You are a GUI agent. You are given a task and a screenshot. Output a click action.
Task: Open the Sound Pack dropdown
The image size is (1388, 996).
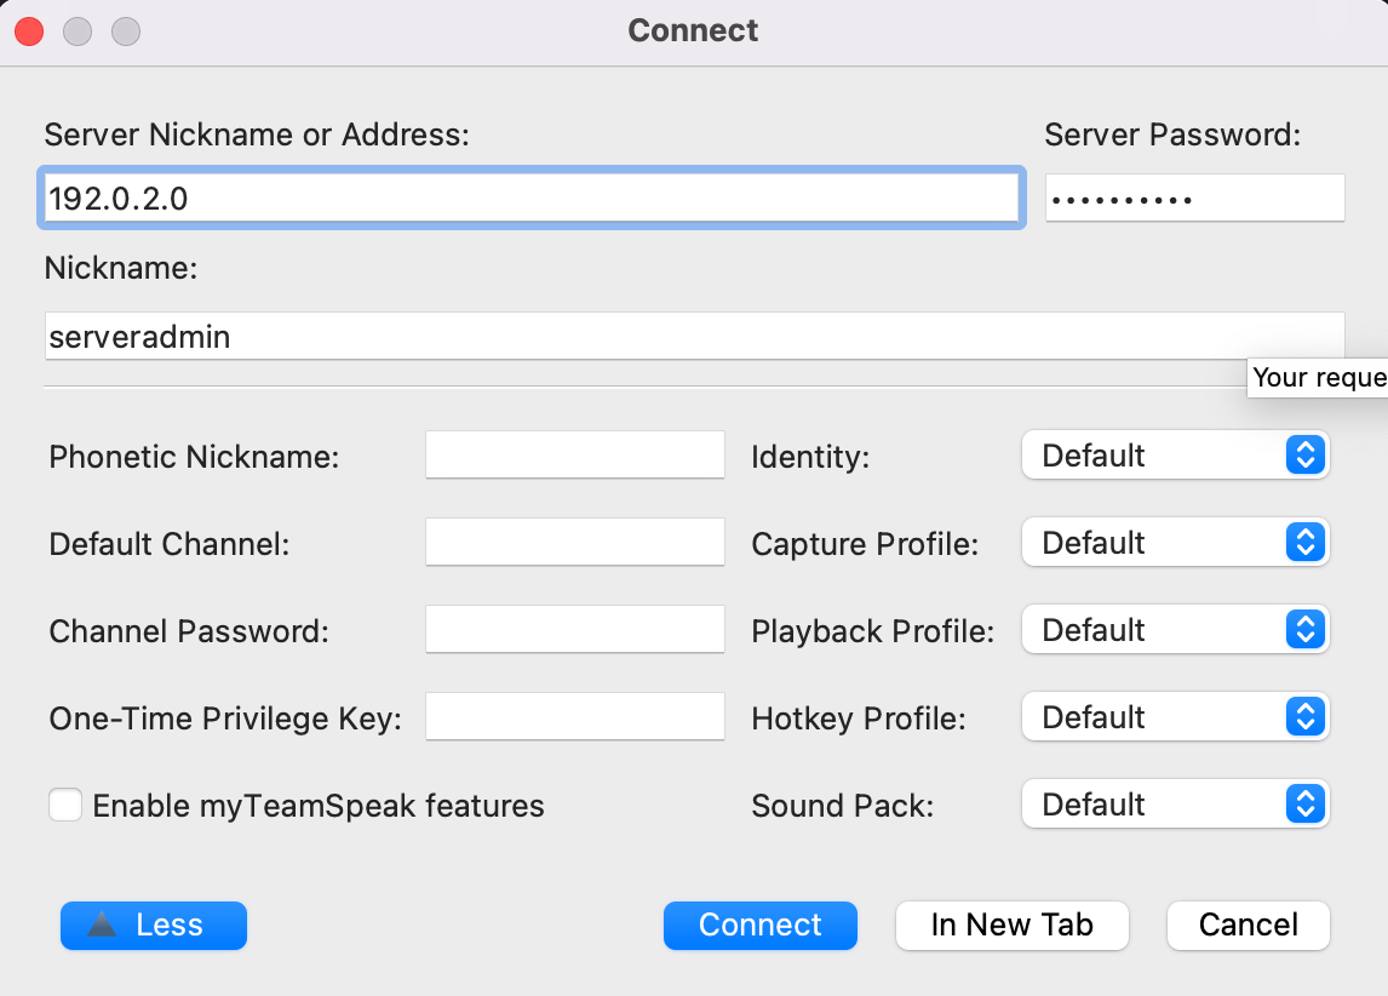(x=1175, y=804)
